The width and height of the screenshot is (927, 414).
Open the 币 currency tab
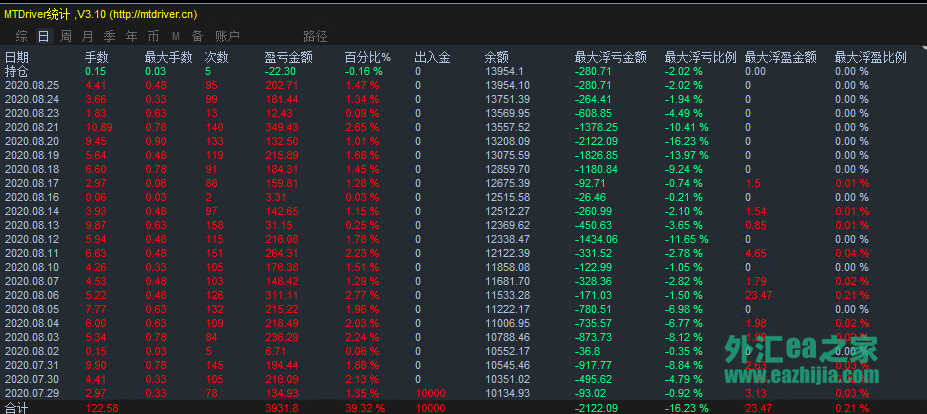(153, 36)
